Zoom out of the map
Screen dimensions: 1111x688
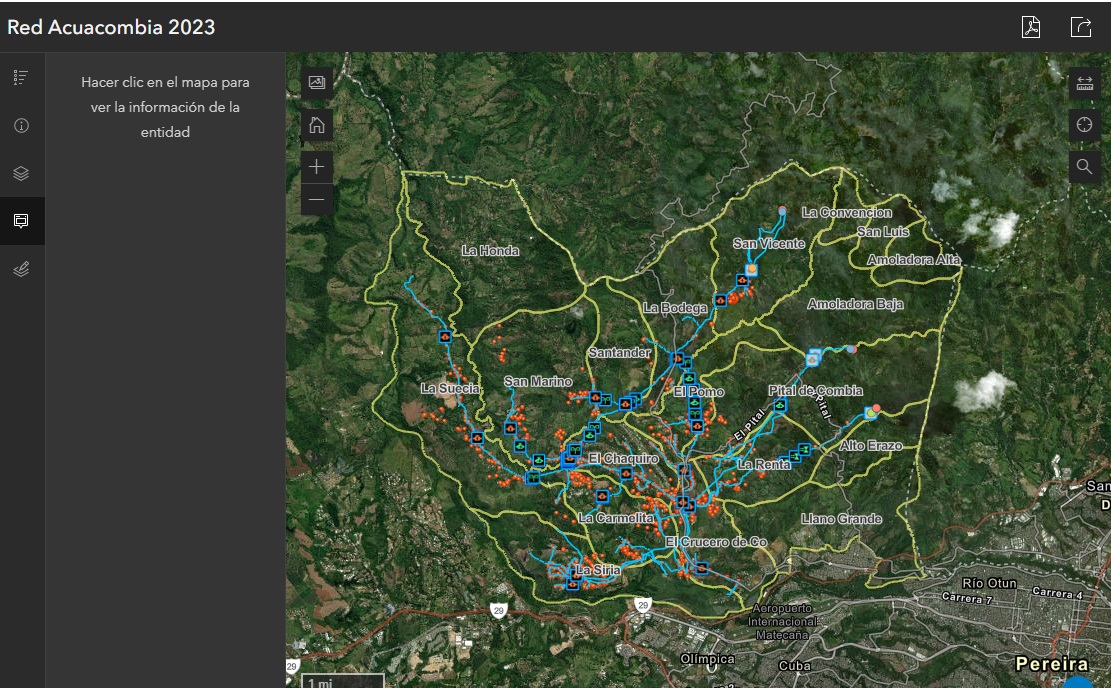click(x=317, y=199)
